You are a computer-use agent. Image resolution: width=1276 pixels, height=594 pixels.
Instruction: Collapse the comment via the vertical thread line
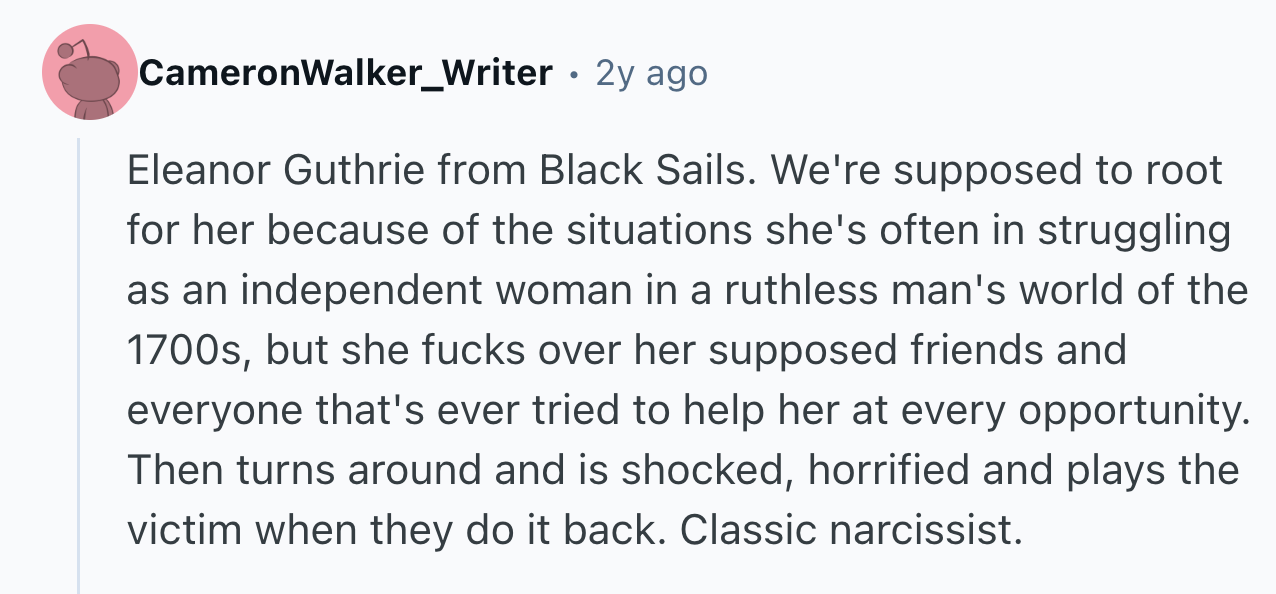[x=80, y=365]
